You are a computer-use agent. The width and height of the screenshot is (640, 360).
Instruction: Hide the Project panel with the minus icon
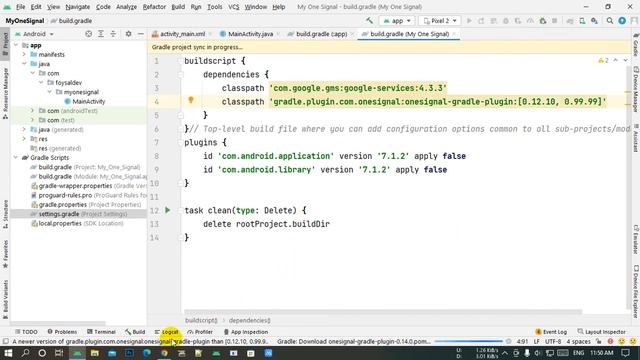click(140, 34)
